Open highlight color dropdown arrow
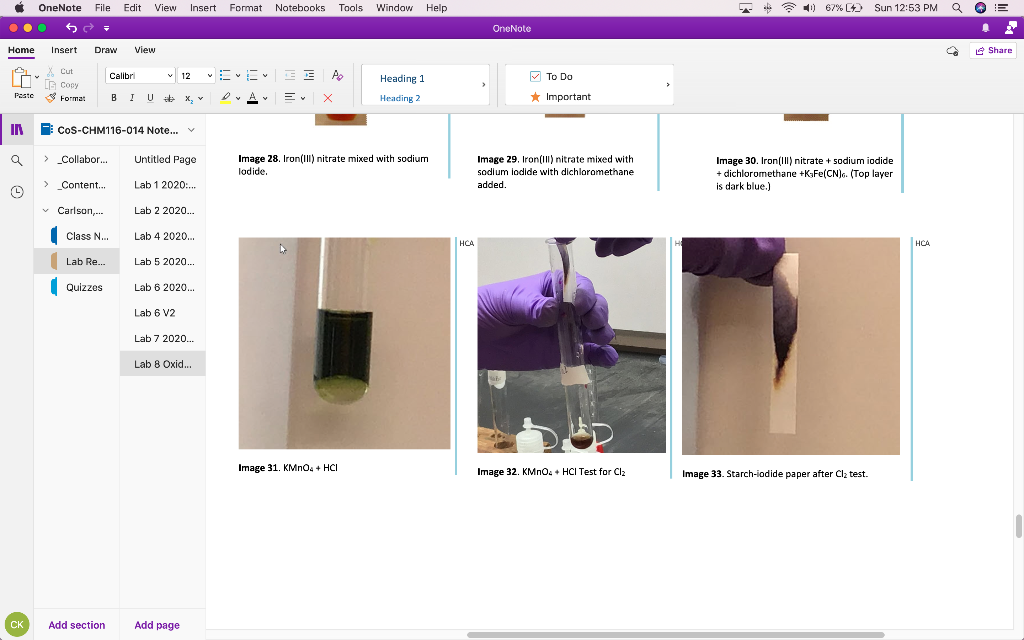The width and height of the screenshot is (1024, 640). [x=238, y=99]
